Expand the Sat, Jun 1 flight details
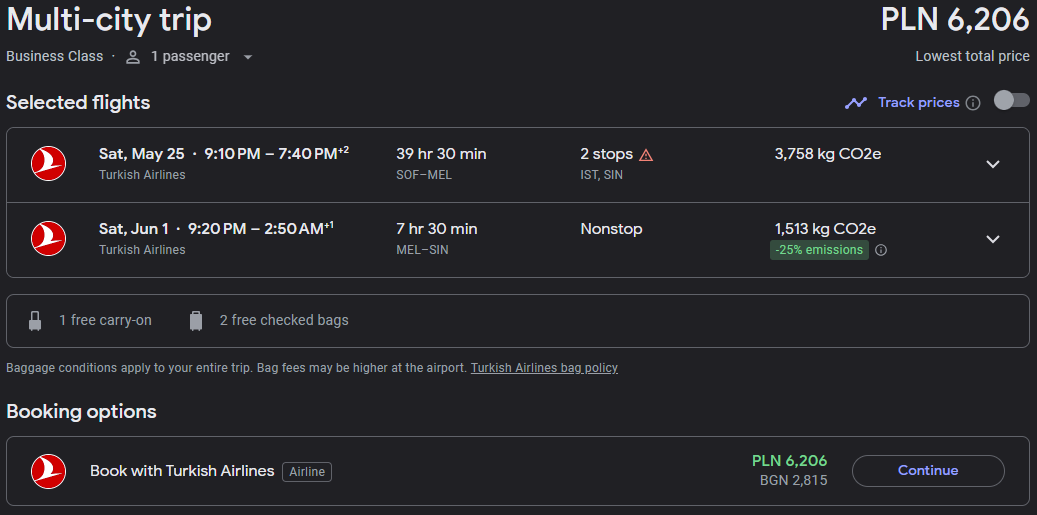 [993, 239]
